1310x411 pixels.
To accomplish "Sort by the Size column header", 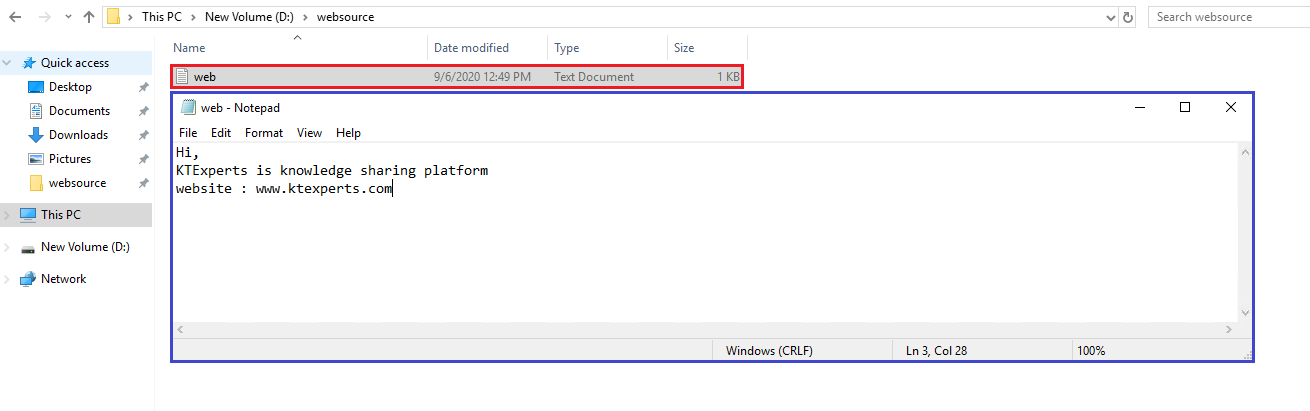I will point(684,47).
